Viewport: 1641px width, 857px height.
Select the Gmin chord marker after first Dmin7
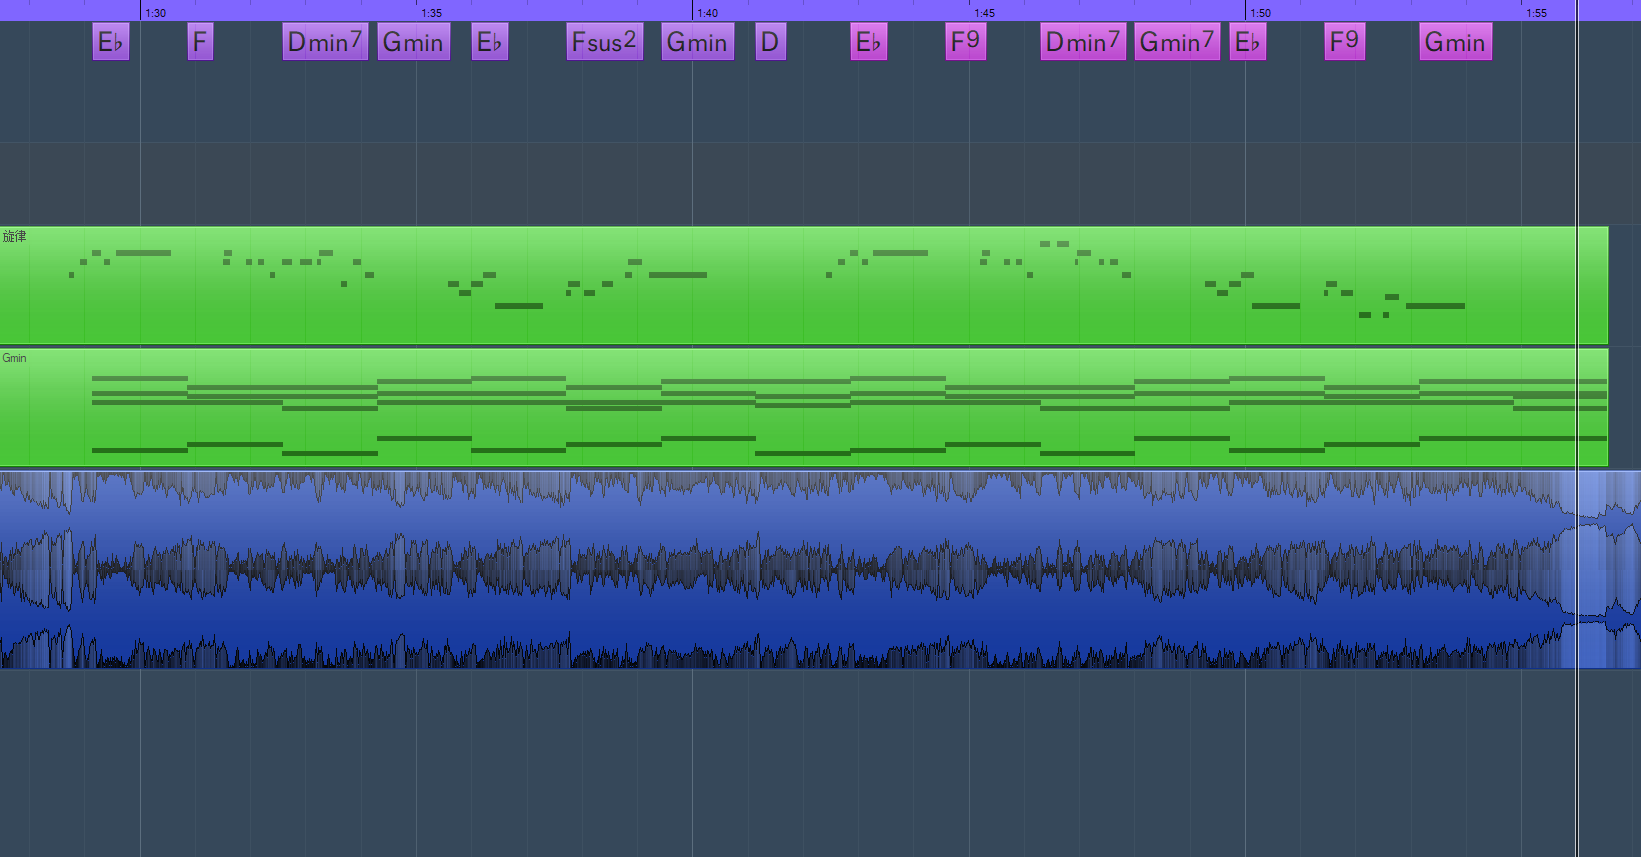click(413, 42)
